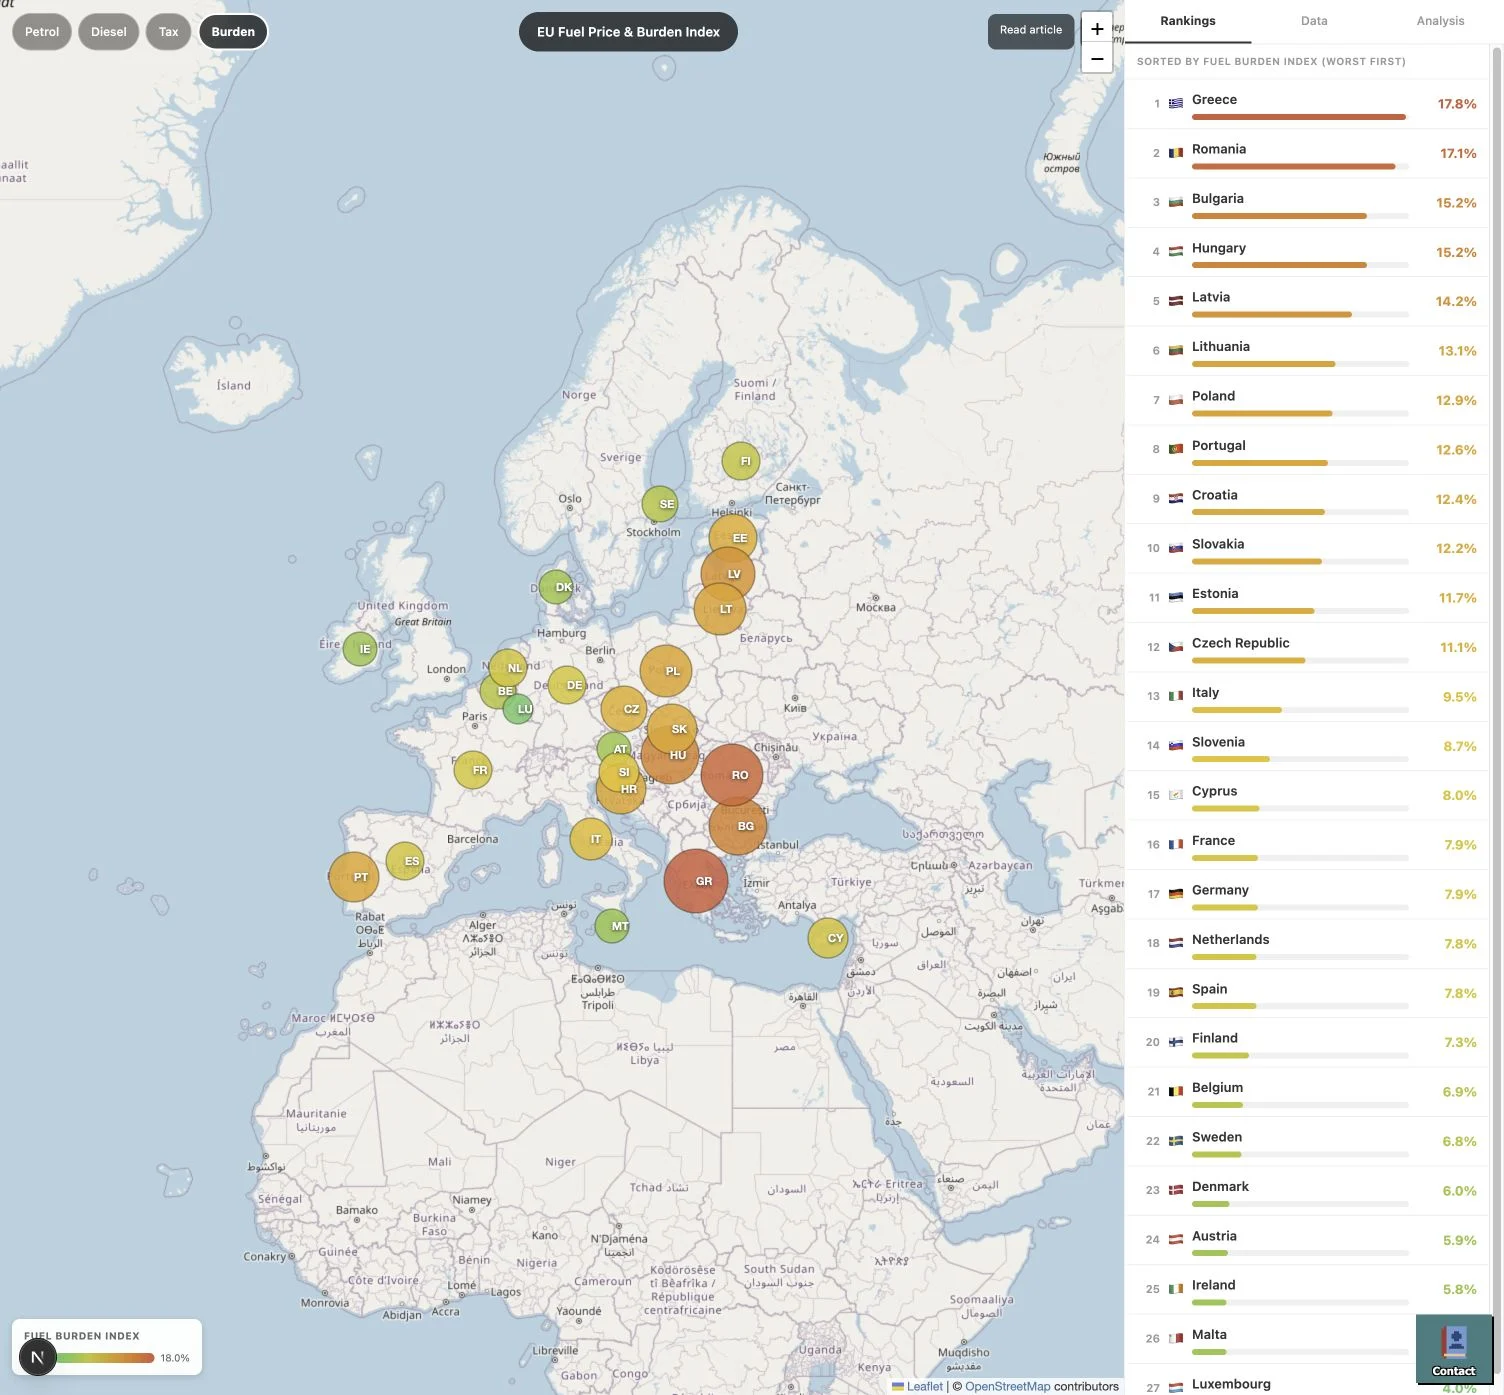Select Poland in the rankings list

point(1306,401)
